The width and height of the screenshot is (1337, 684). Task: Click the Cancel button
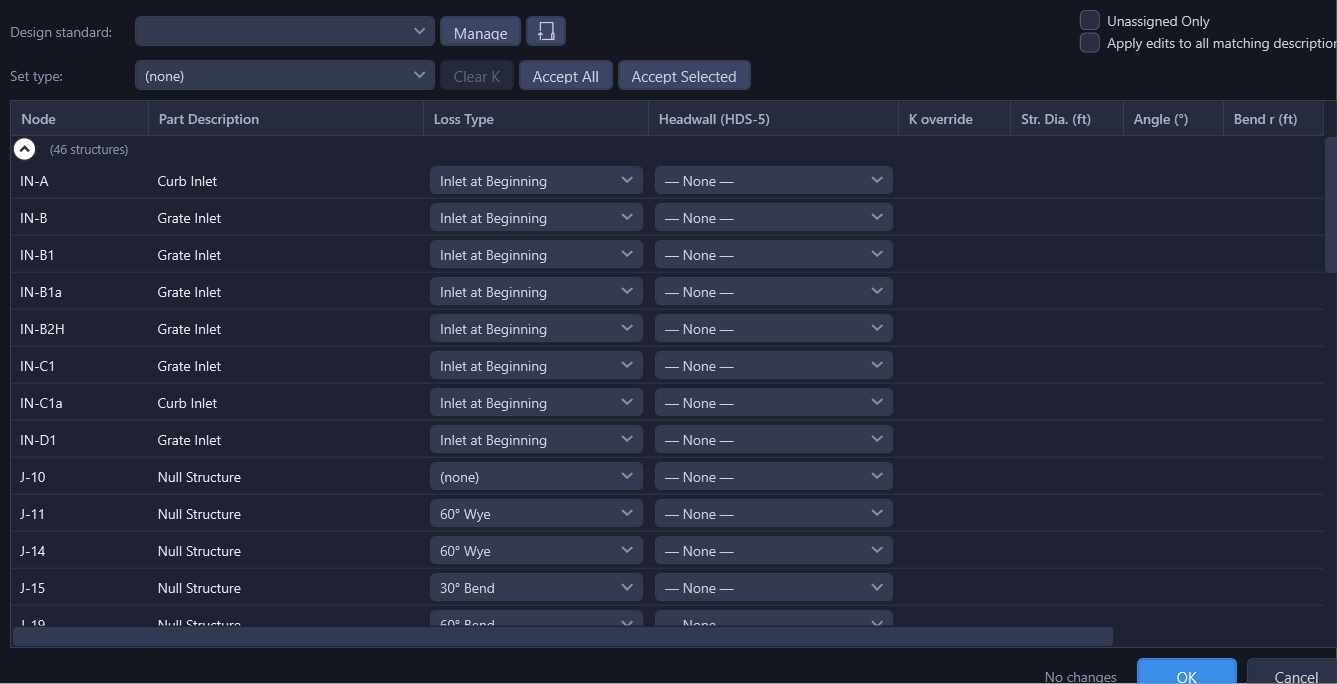1292,672
